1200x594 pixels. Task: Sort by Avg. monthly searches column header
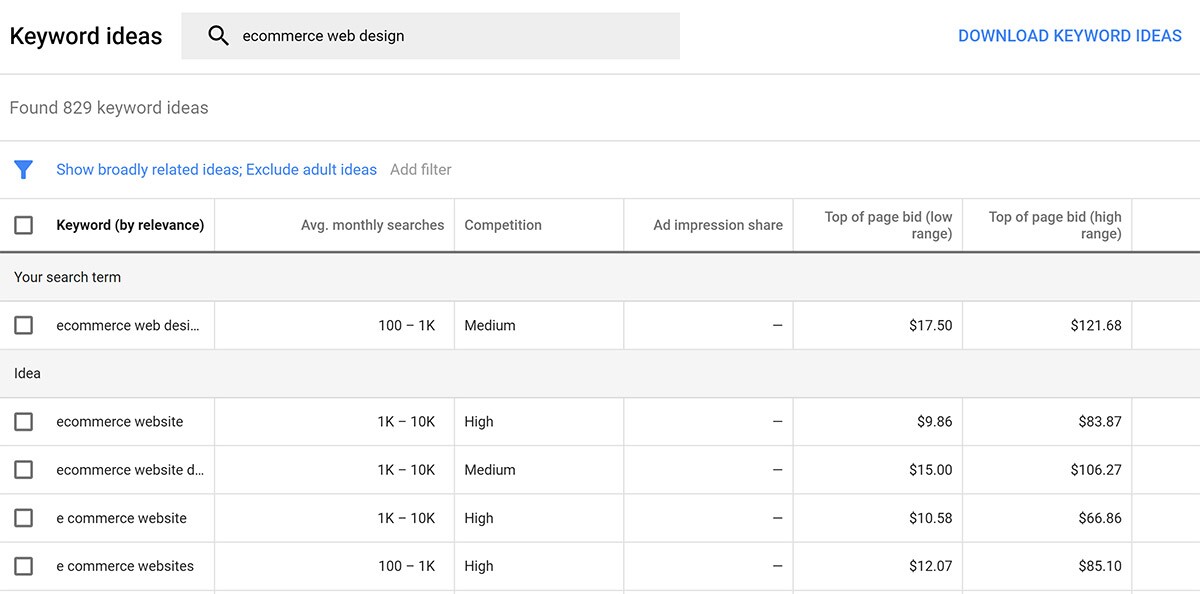click(x=372, y=225)
